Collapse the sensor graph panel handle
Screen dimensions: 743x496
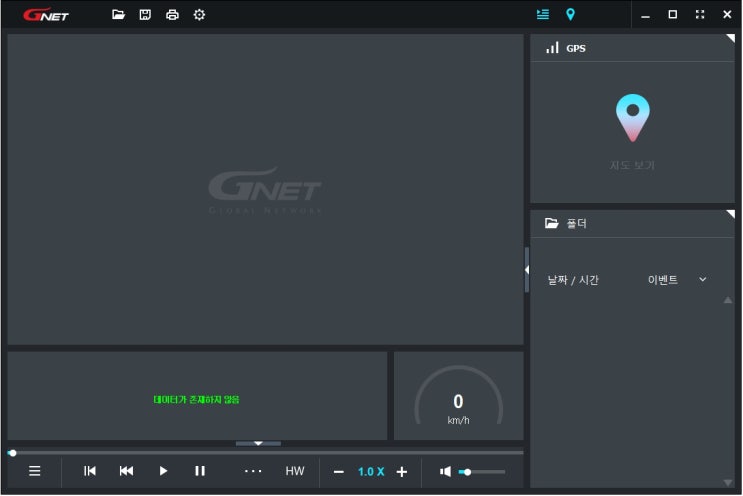pyautogui.click(x=258, y=443)
